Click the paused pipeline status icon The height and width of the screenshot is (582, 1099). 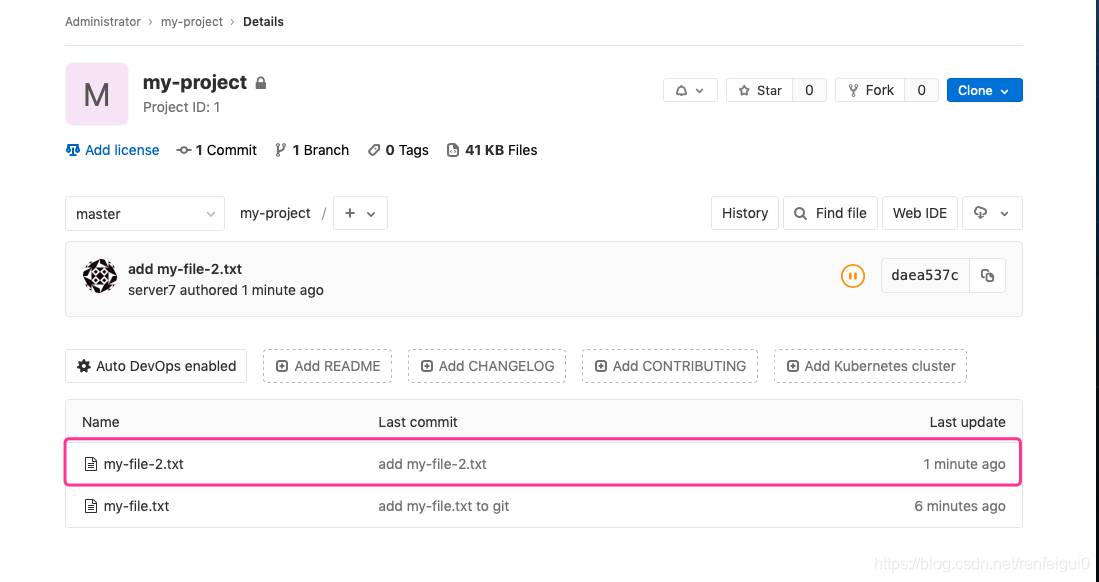(852, 276)
